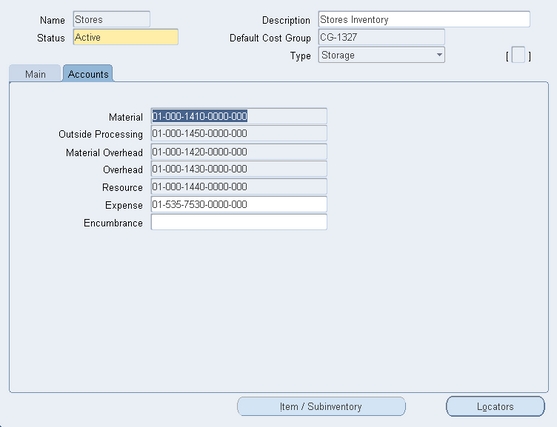Screen dimensions: 557x427
Task: Click the Item / Subinventory button
Action: pos(321,406)
